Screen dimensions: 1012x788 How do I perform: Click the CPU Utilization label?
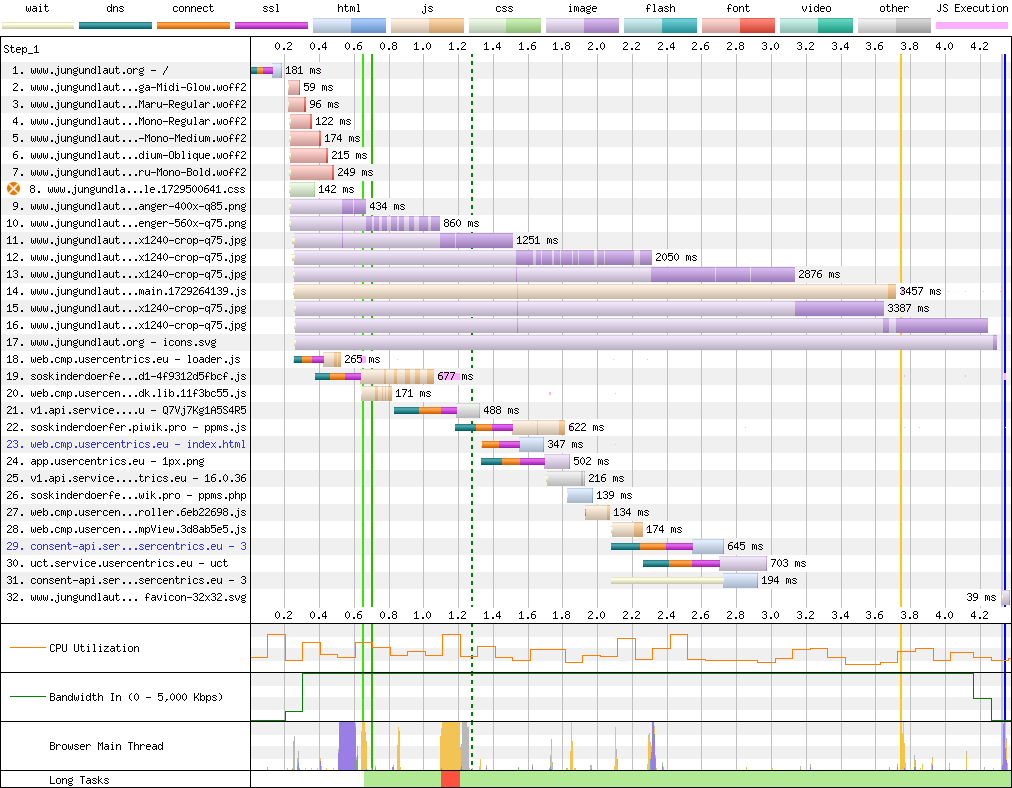[x=94, y=648]
